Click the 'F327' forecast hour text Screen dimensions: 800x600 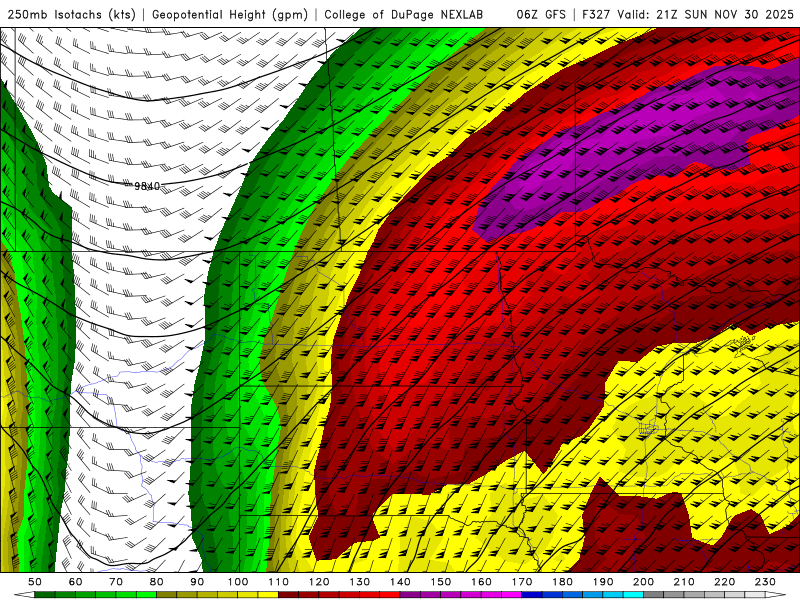tap(597, 14)
